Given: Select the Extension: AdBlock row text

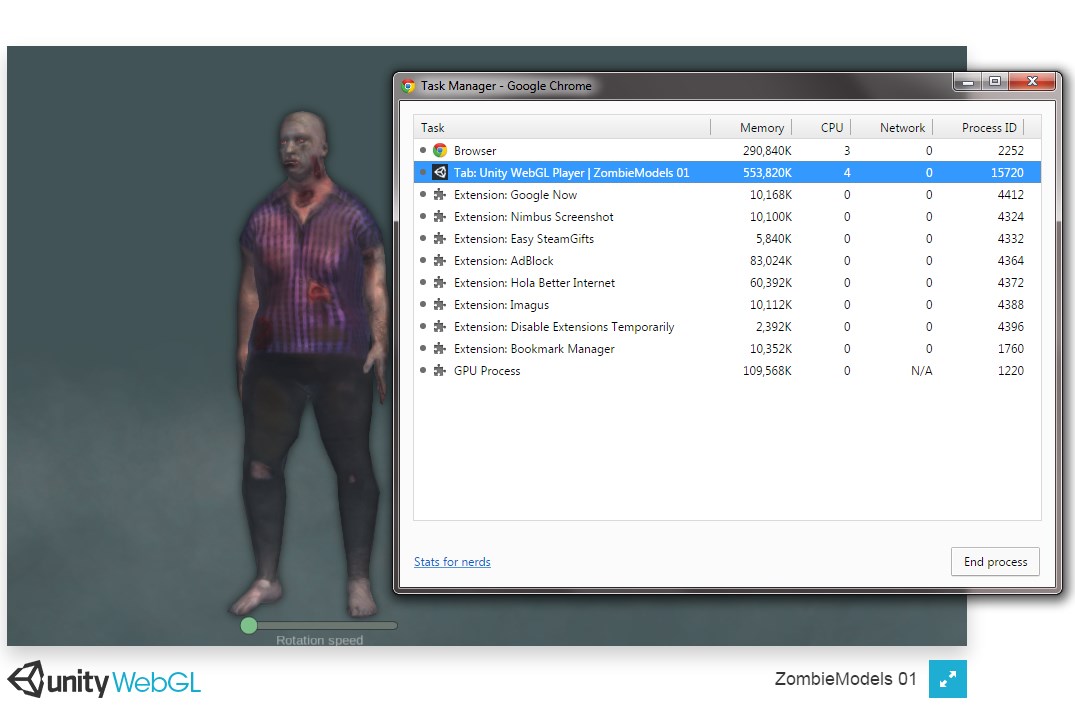Looking at the screenshot, I should tap(503, 261).
